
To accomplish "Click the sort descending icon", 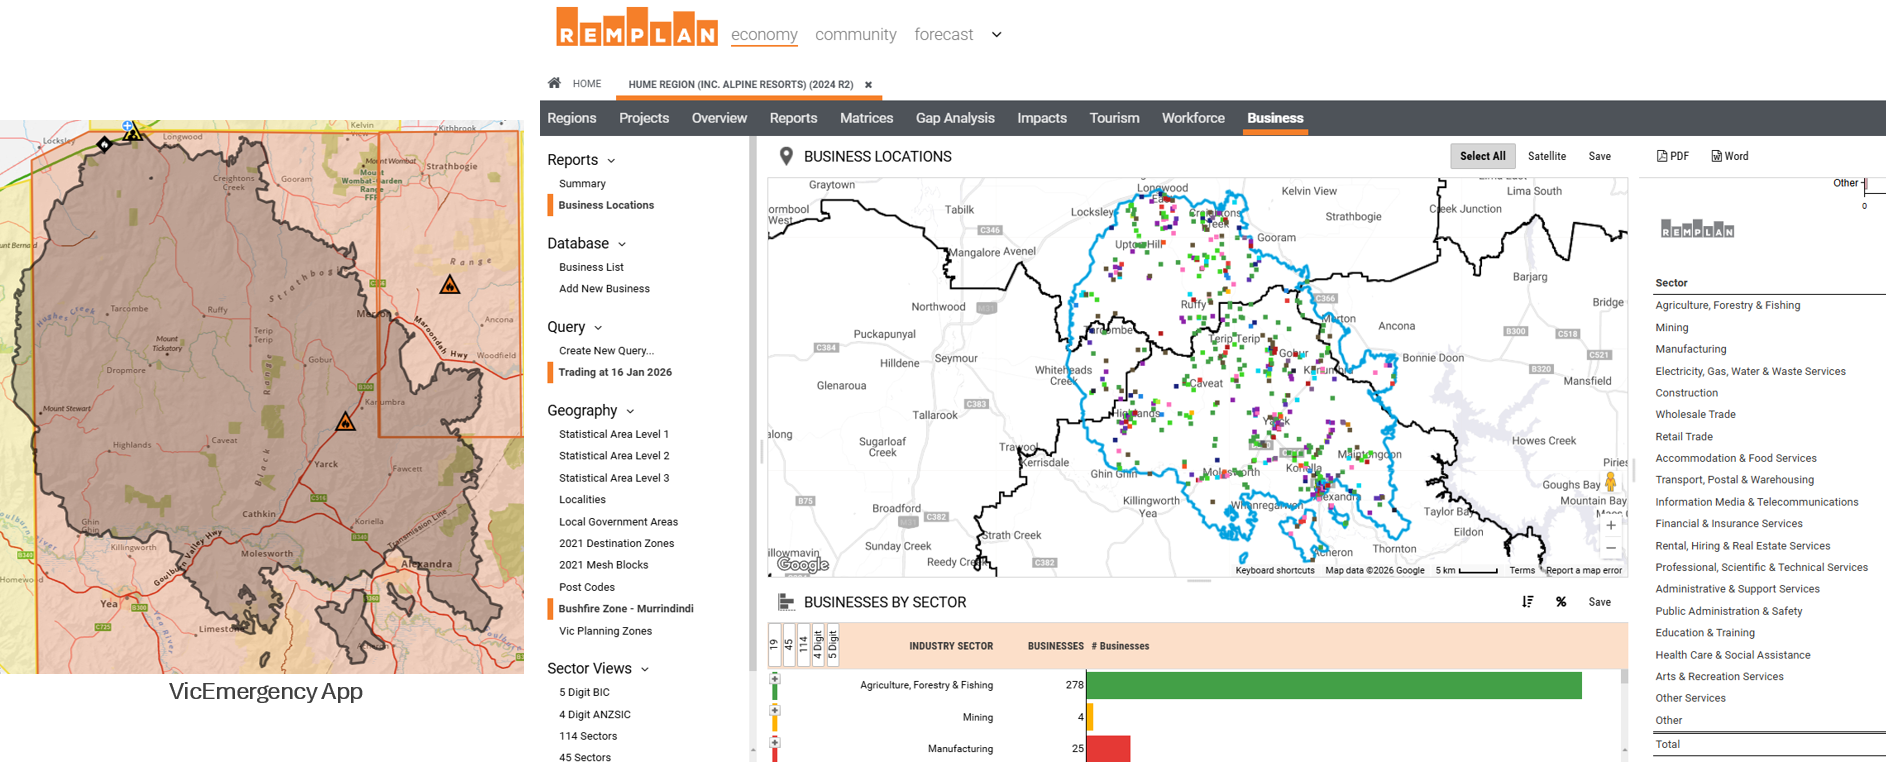I will [x=1527, y=602].
